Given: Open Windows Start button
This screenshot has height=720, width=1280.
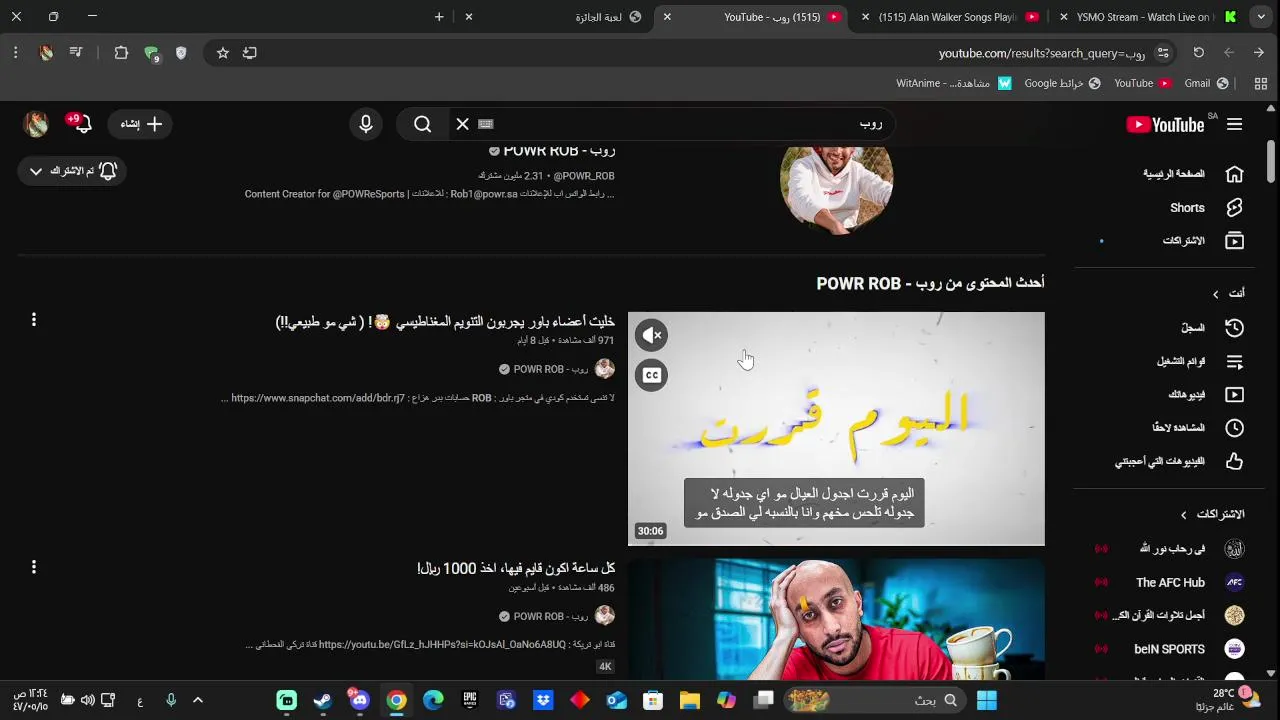Looking at the screenshot, I should 987,700.
